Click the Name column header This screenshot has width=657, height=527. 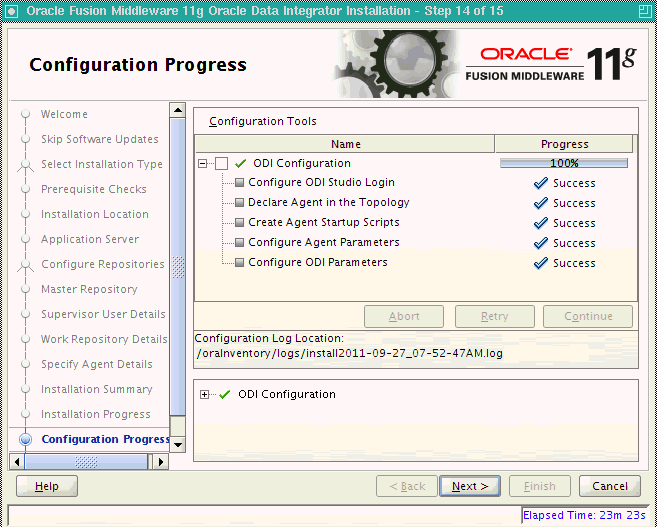pos(345,144)
